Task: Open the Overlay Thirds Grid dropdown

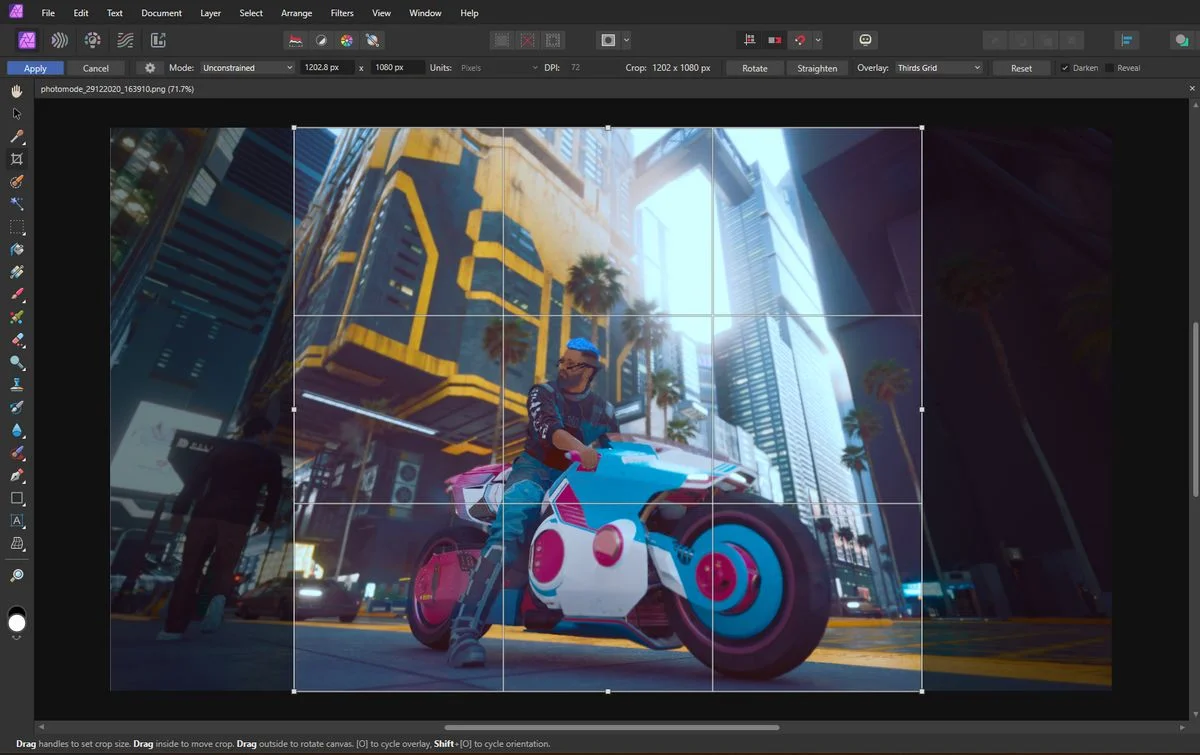Action: click(939, 68)
